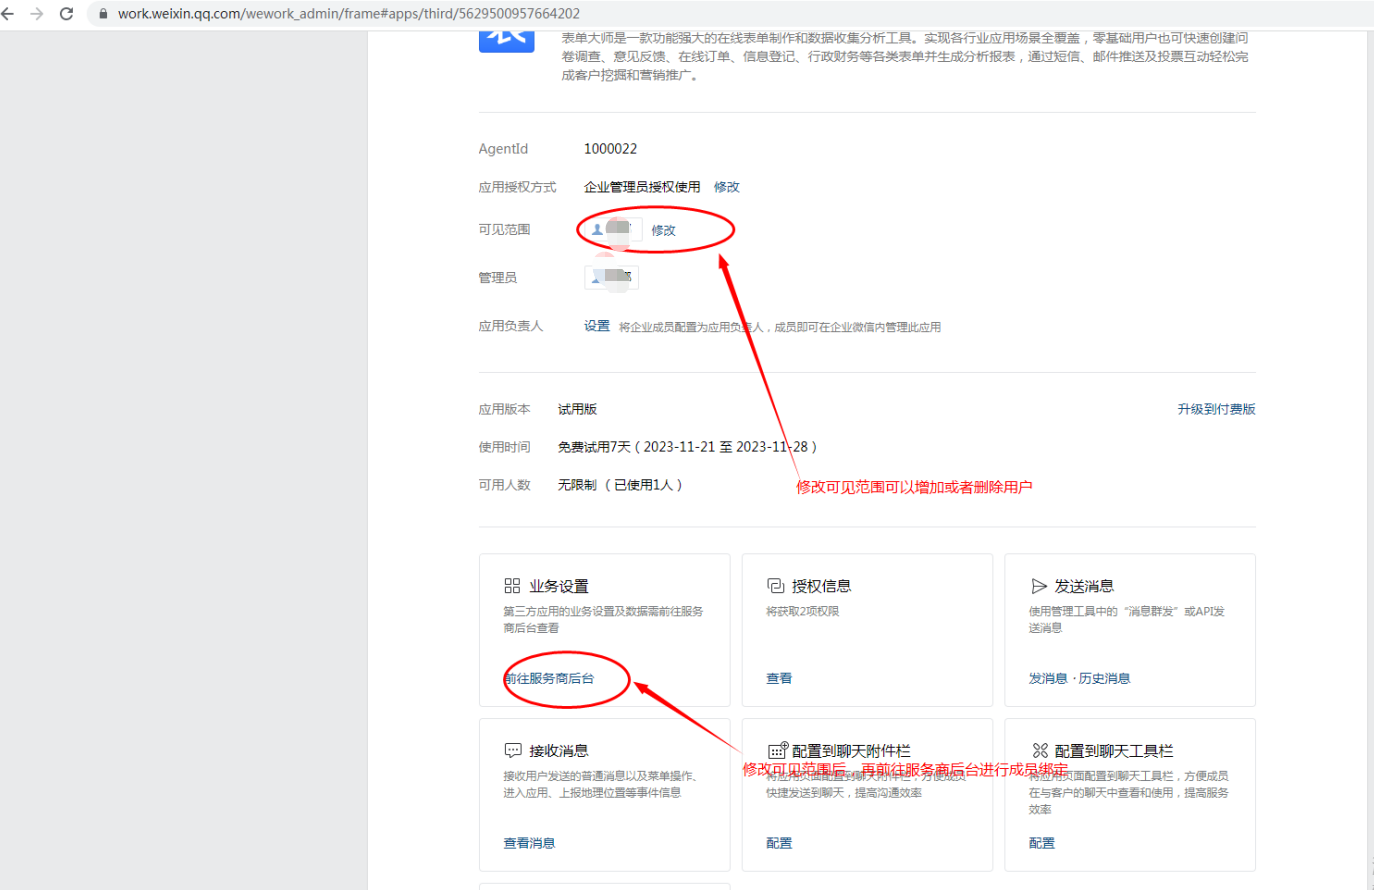
Task: Click the 发送消息 paper plane icon
Action: coord(1039,586)
